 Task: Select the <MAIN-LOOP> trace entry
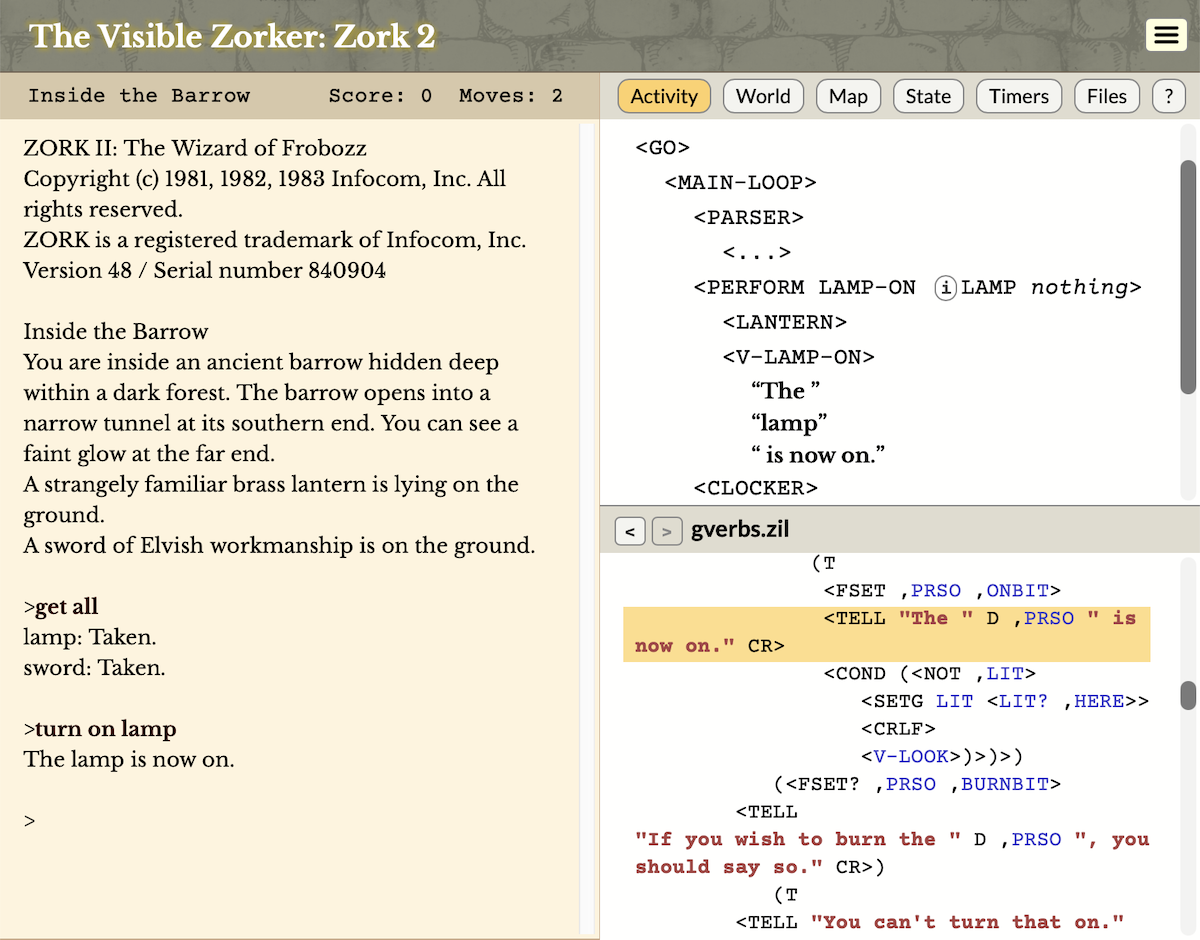tap(740, 183)
